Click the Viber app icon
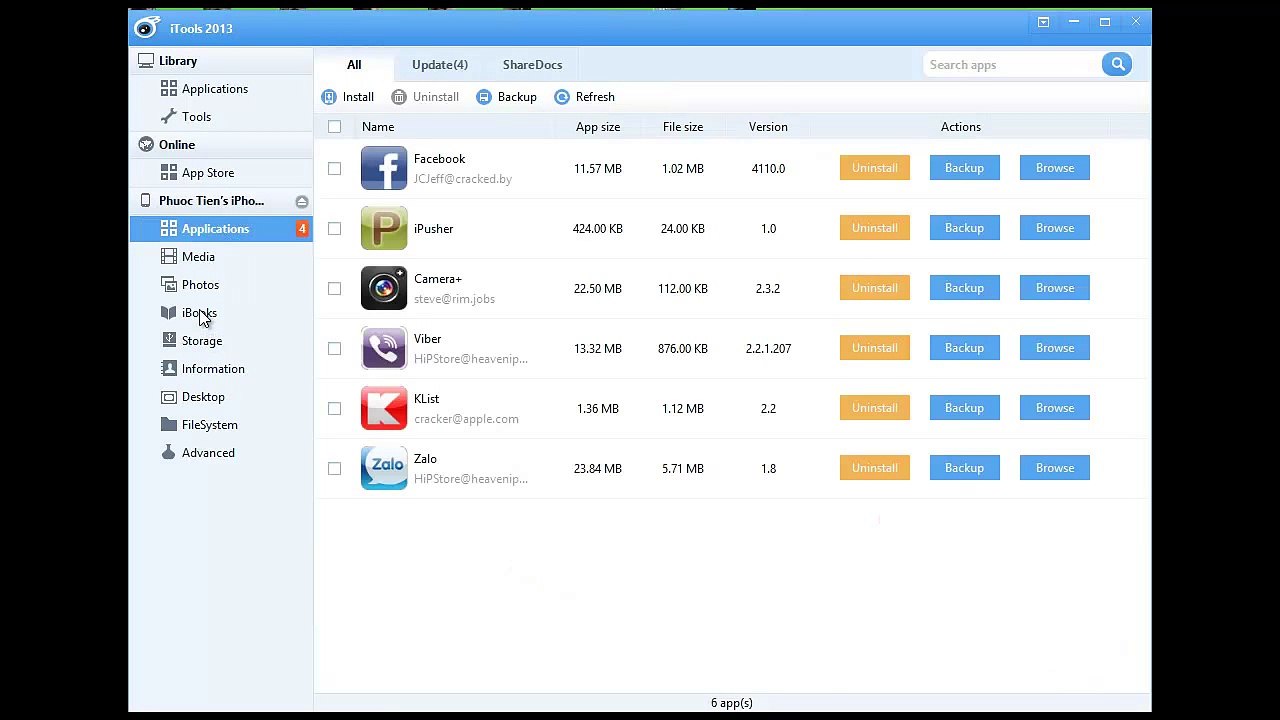 pos(384,348)
